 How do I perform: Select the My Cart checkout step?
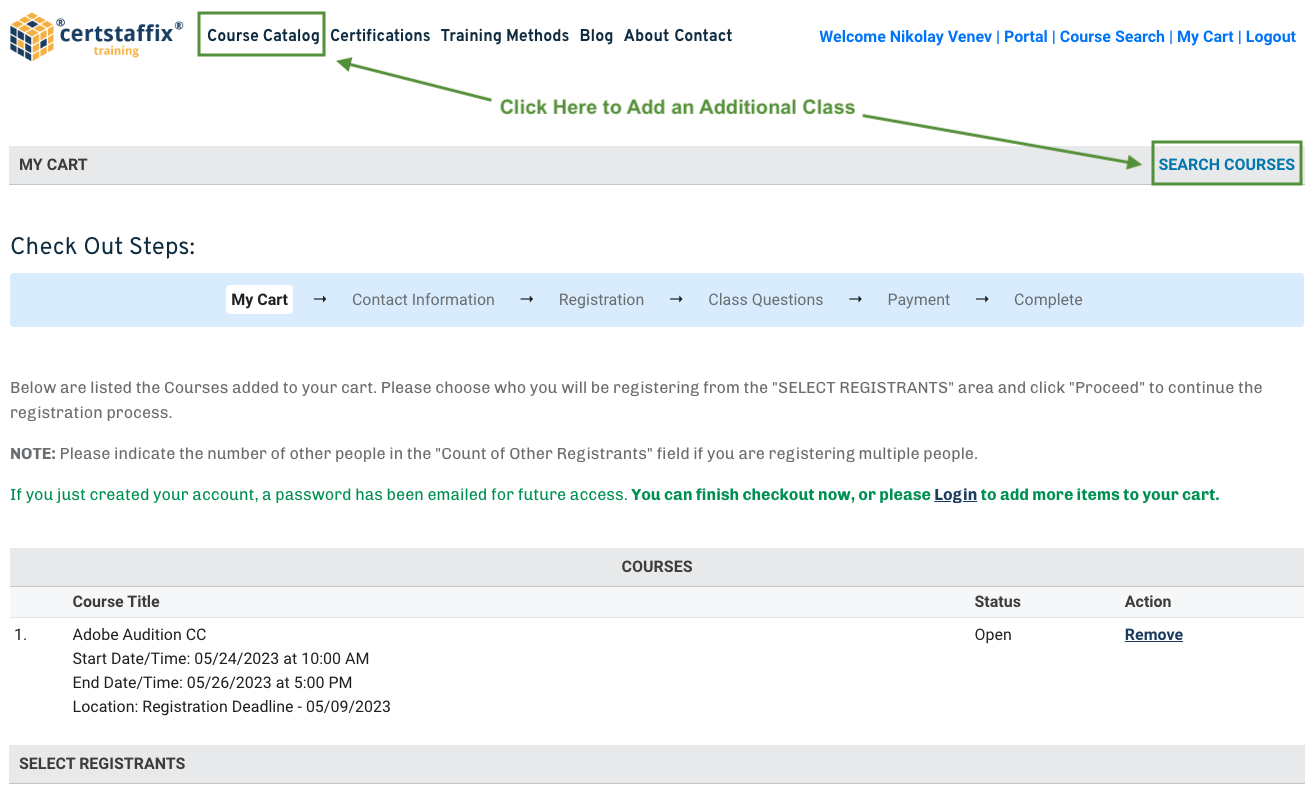click(x=259, y=299)
